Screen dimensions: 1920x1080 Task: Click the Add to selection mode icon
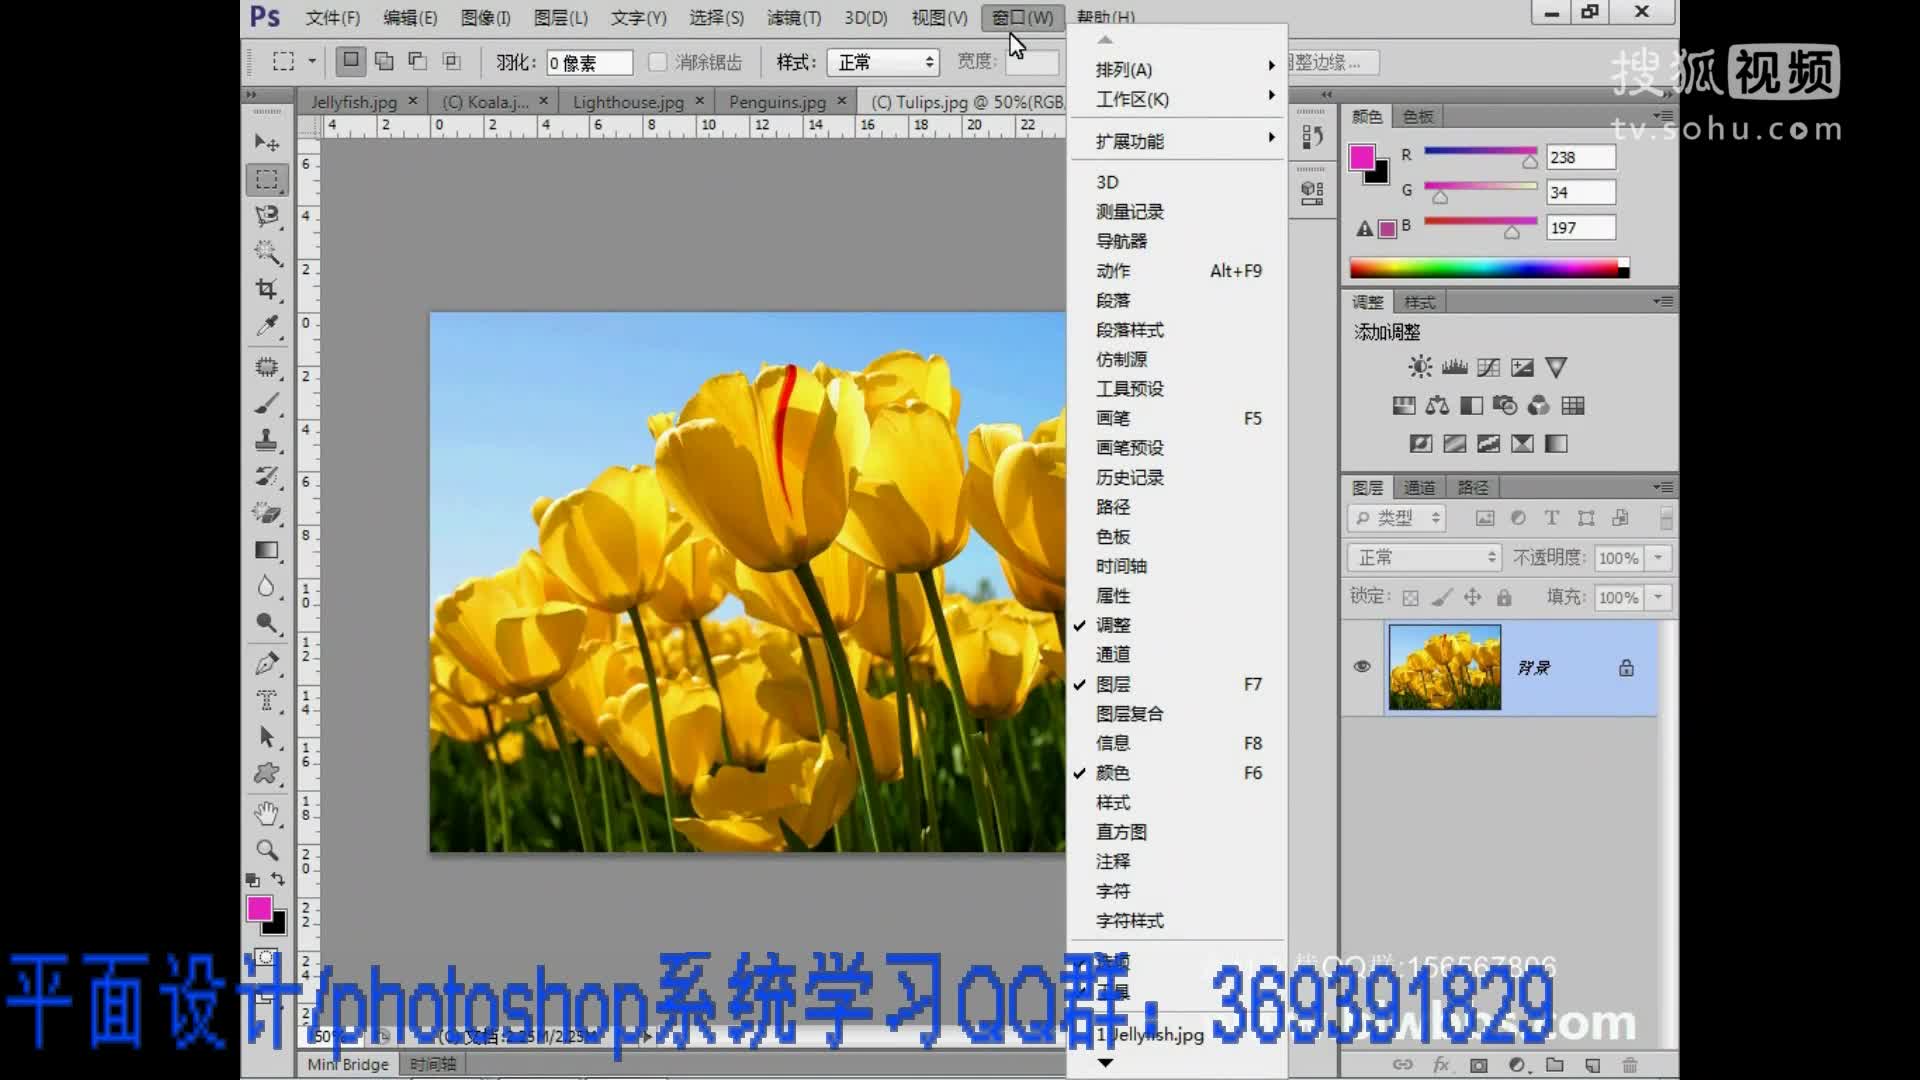pyautogui.click(x=384, y=62)
